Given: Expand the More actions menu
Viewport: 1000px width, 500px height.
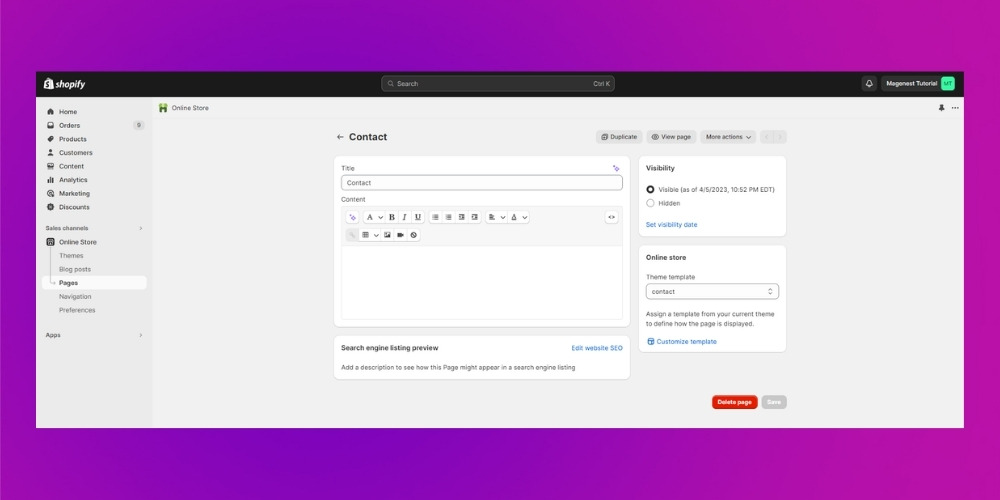Looking at the screenshot, I should pyautogui.click(x=727, y=137).
